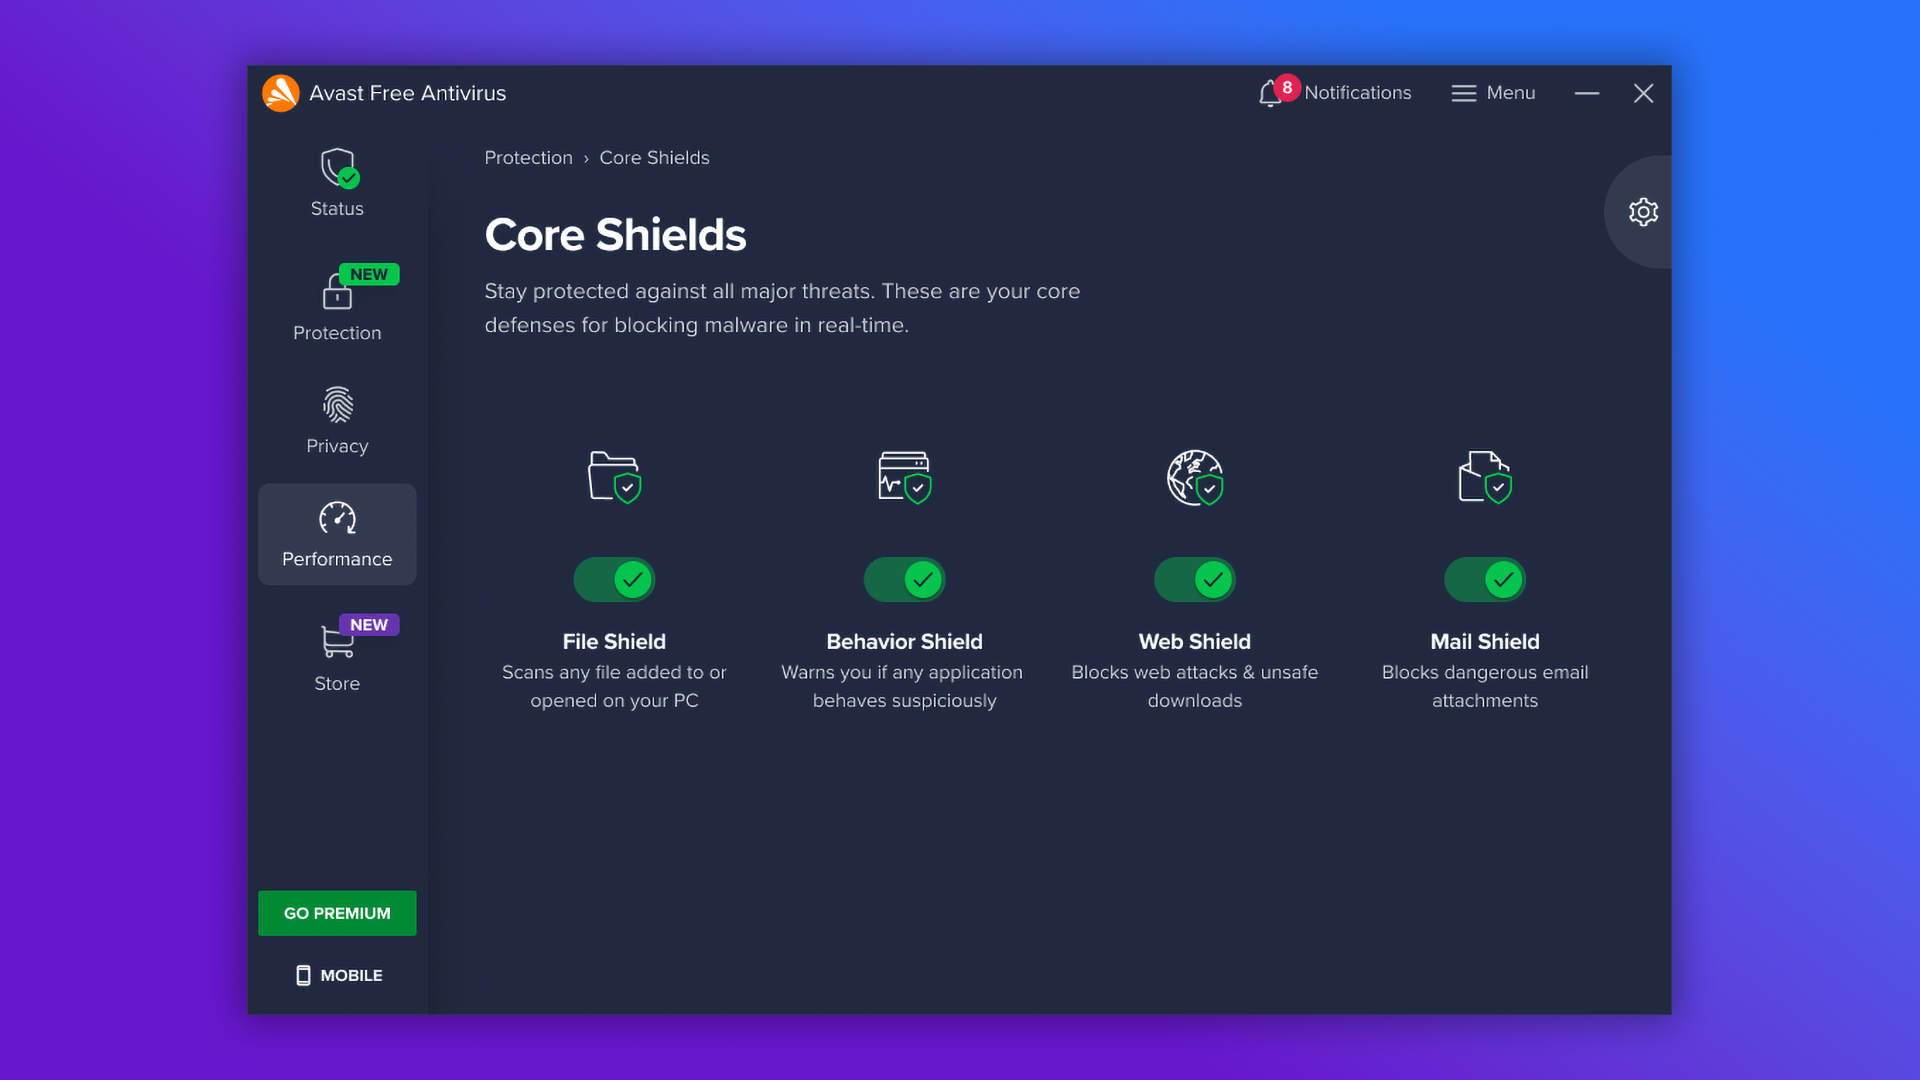
Task: Open the Core Shields settings gear
Action: [1643, 212]
